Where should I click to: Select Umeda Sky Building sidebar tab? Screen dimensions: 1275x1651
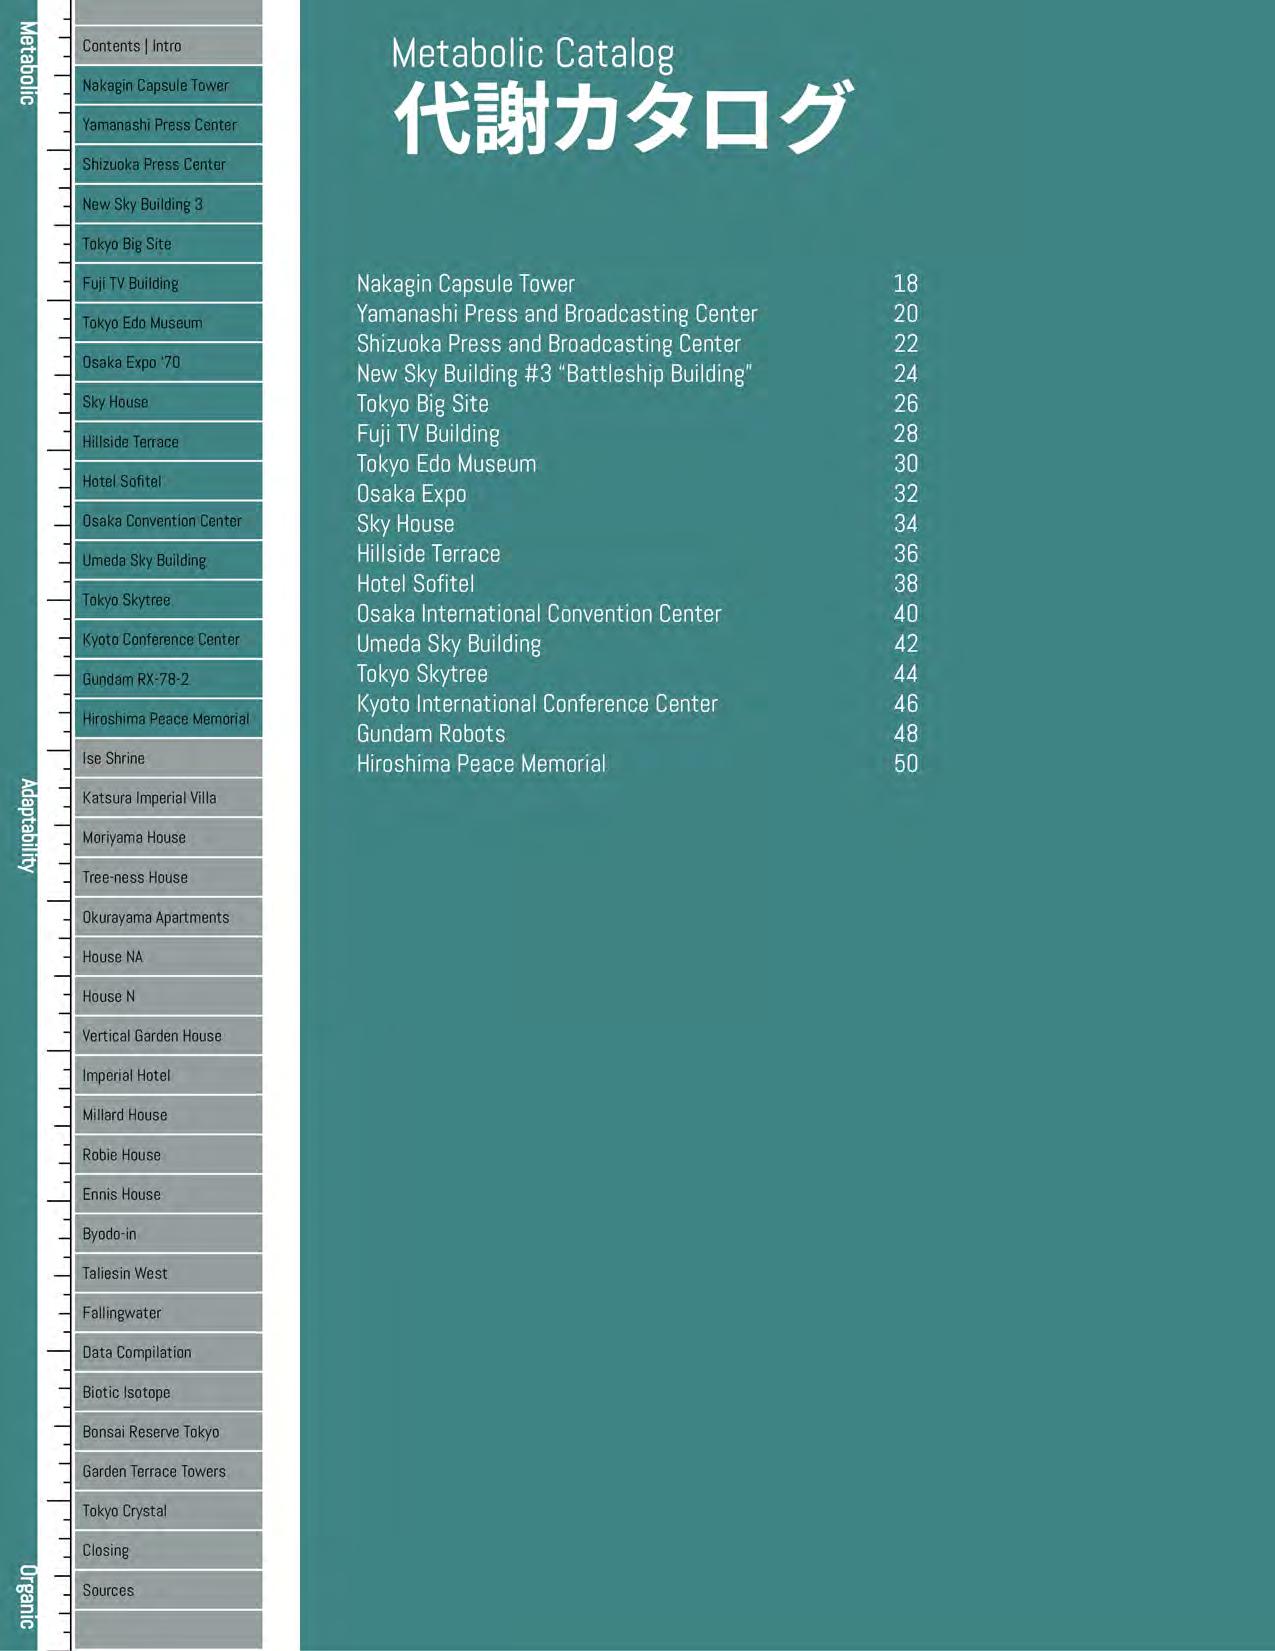pos(168,560)
